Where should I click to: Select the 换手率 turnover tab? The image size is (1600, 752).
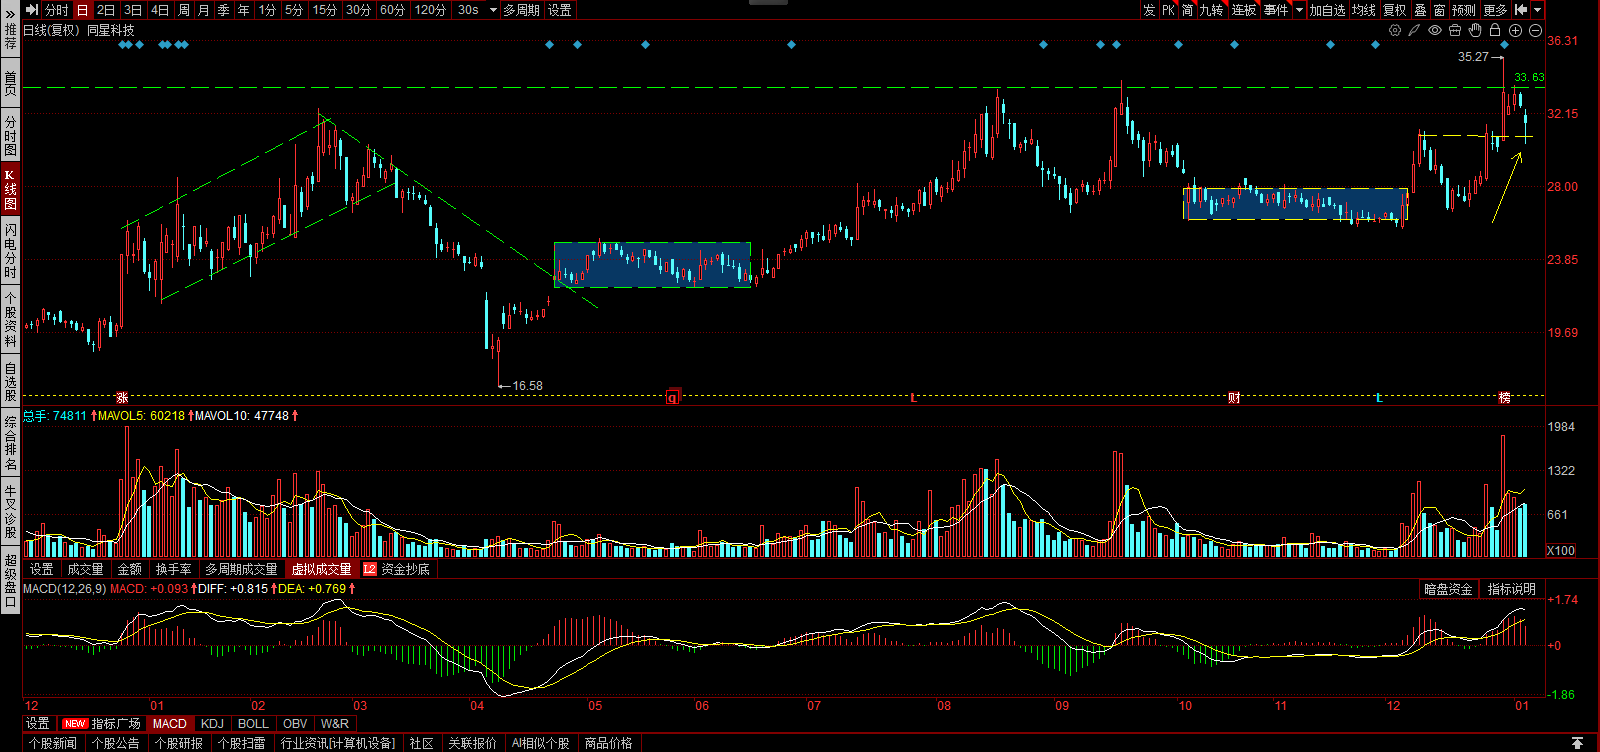pyautogui.click(x=173, y=569)
